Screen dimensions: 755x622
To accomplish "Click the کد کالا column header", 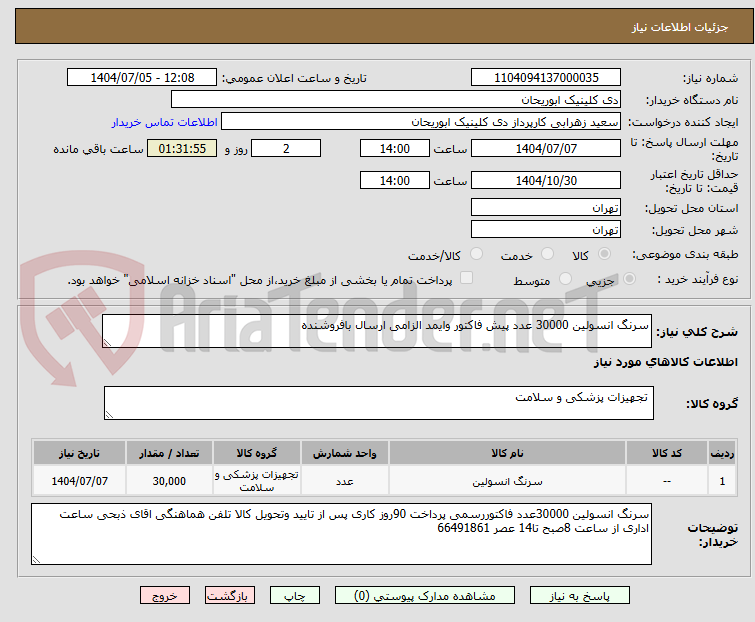I will [666, 453].
